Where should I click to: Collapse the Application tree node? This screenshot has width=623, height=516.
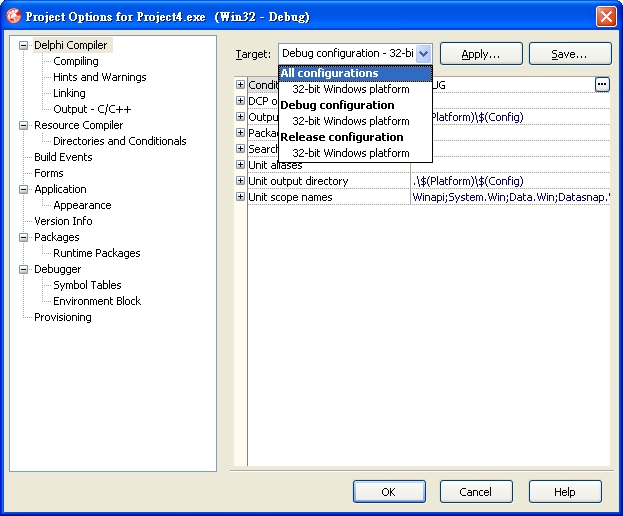coord(23,189)
